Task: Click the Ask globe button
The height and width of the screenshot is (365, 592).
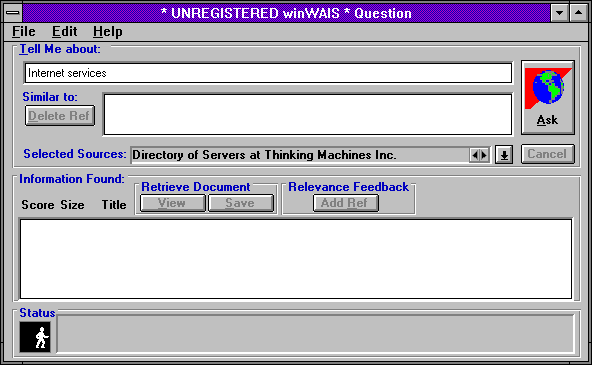Action: 548,97
